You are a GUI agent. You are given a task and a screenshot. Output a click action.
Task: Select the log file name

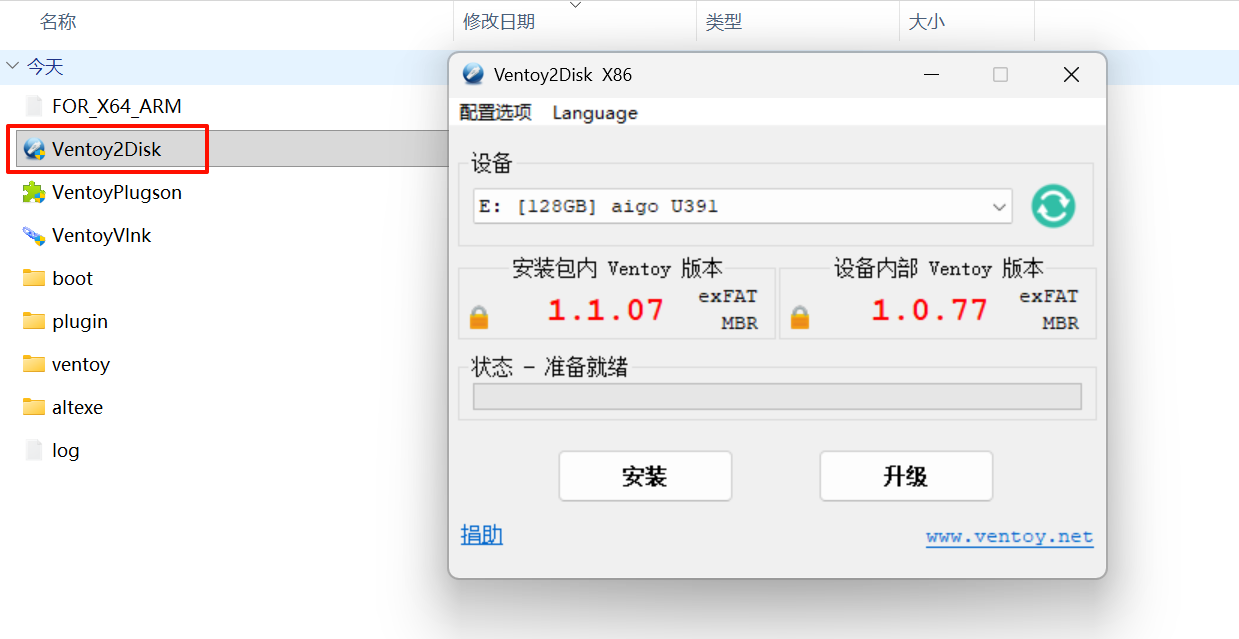pyautogui.click(x=65, y=450)
